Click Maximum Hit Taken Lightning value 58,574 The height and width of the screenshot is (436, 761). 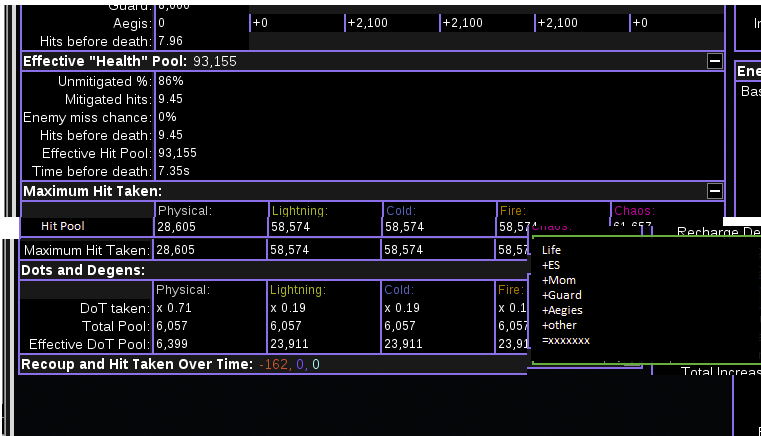pos(289,250)
